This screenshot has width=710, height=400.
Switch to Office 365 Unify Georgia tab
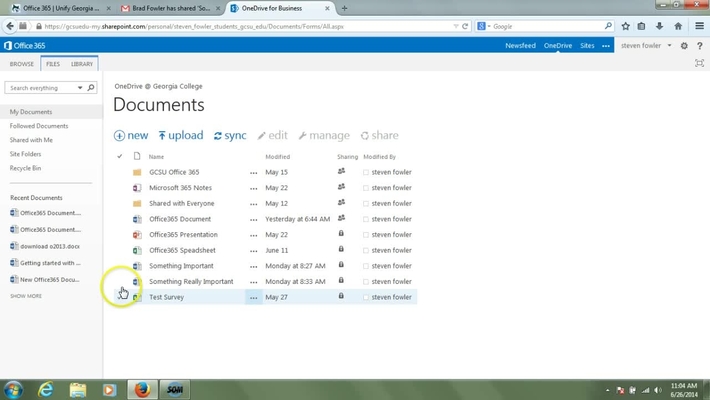tap(61, 8)
